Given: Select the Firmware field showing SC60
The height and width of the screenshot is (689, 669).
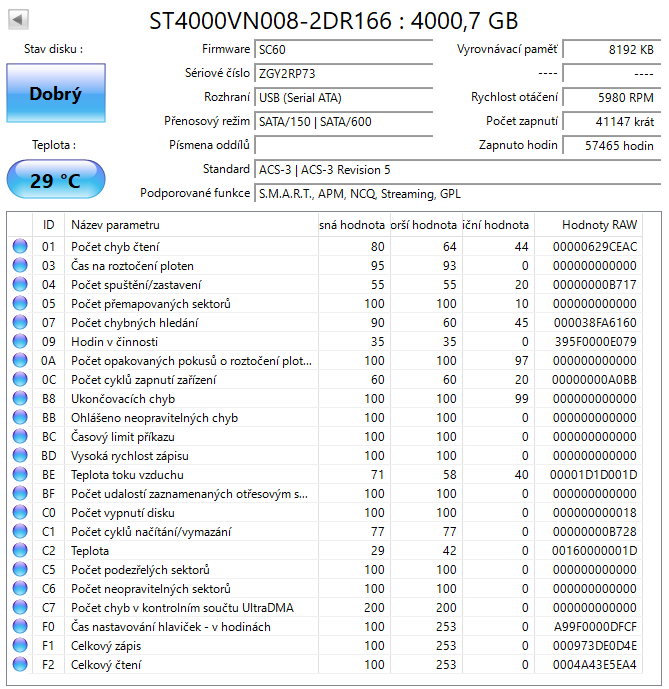Looking at the screenshot, I should tap(343, 49).
